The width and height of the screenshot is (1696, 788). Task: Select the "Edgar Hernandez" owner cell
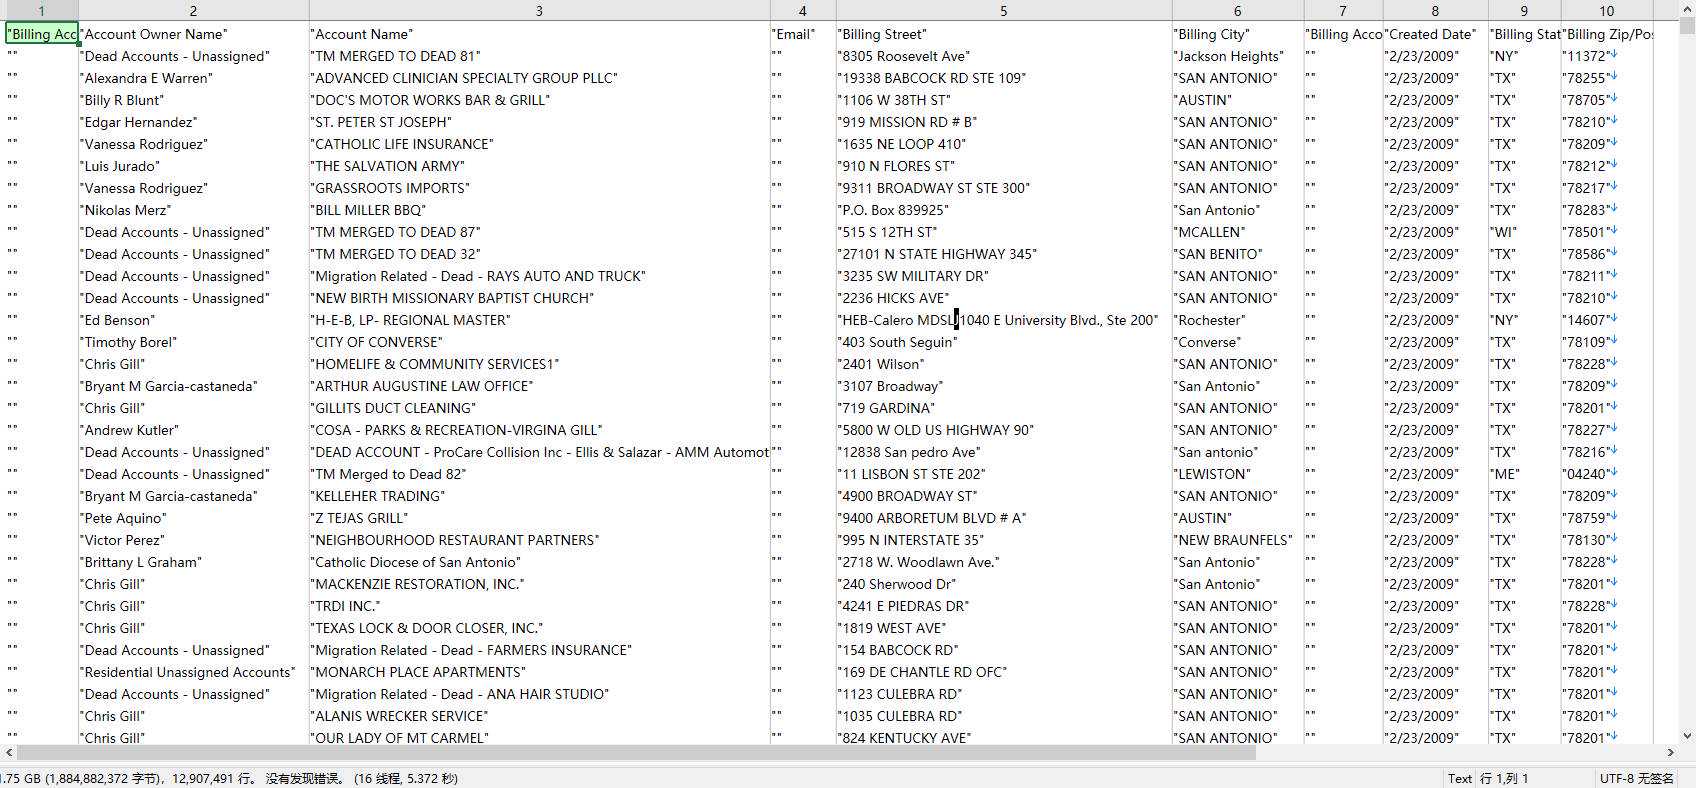(193, 122)
